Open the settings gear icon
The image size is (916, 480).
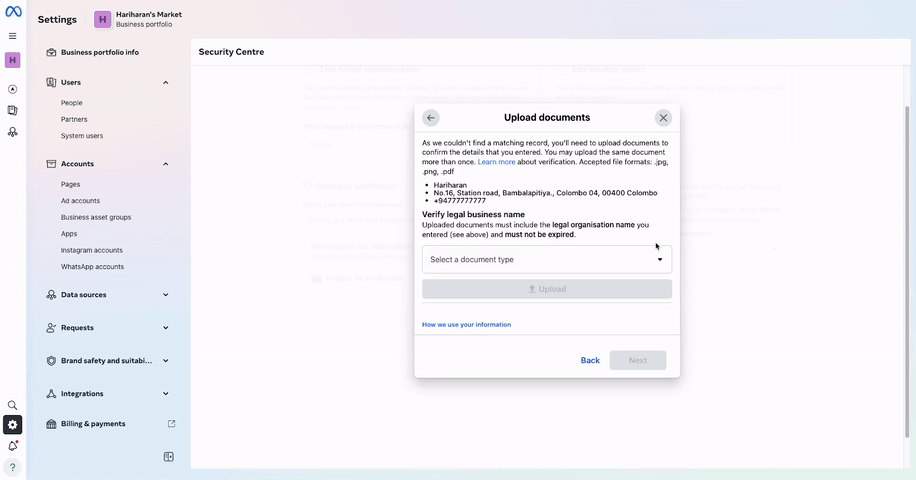point(12,425)
